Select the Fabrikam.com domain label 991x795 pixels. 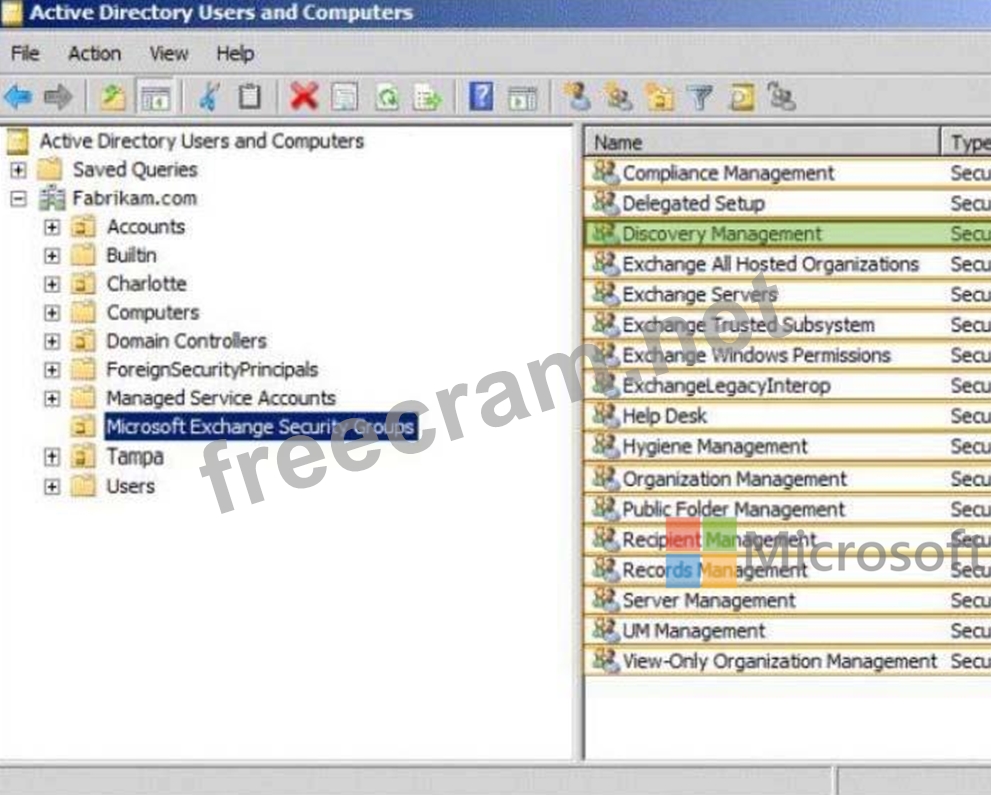point(135,198)
